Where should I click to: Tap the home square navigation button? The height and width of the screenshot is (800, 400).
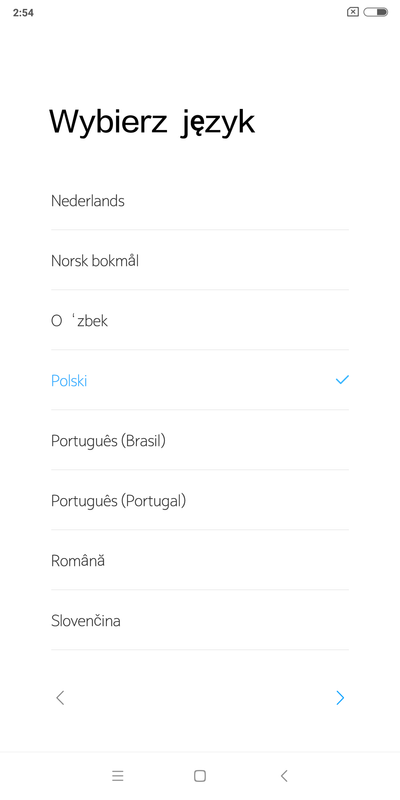click(x=200, y=776)
